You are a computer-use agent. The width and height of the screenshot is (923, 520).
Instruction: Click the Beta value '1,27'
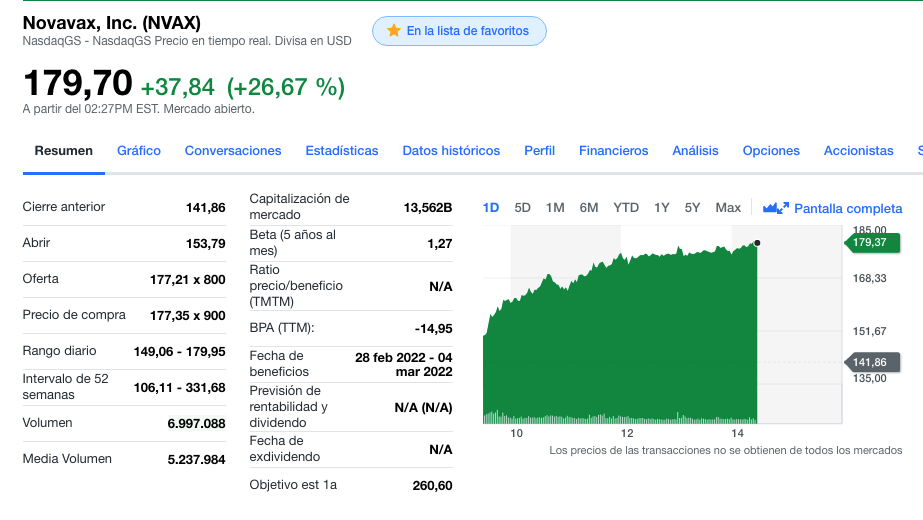440,244
